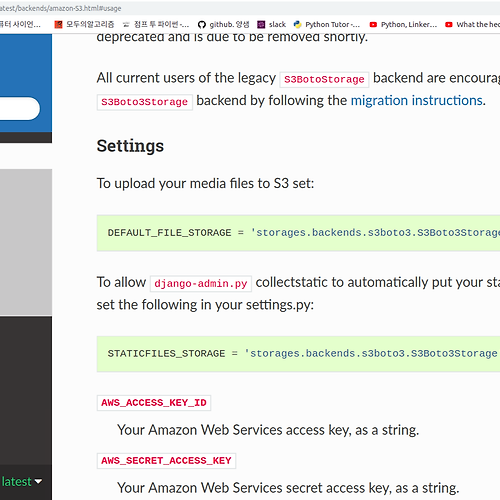Click the latest version label
Image resolution: width=500 pixels, height=500 pixels.
coord(16,482)
